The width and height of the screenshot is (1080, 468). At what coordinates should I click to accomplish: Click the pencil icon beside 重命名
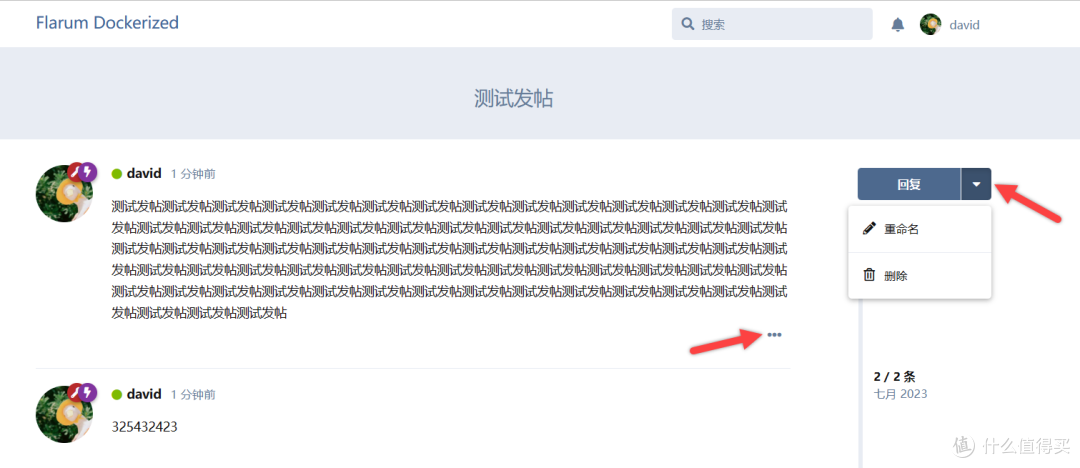869,229
